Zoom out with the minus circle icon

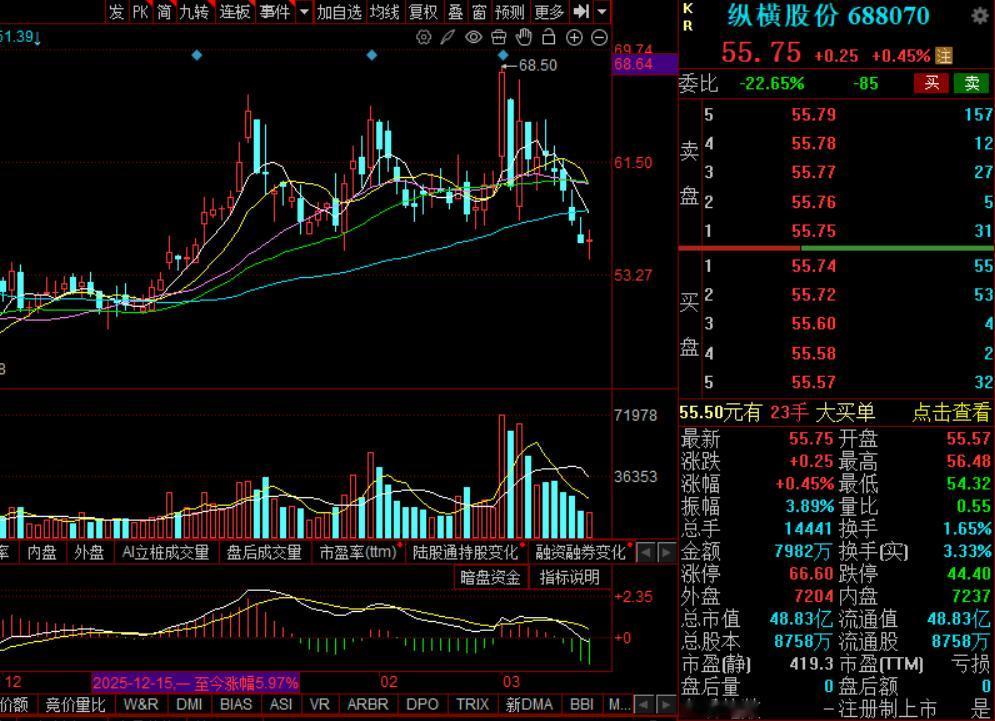599,37
